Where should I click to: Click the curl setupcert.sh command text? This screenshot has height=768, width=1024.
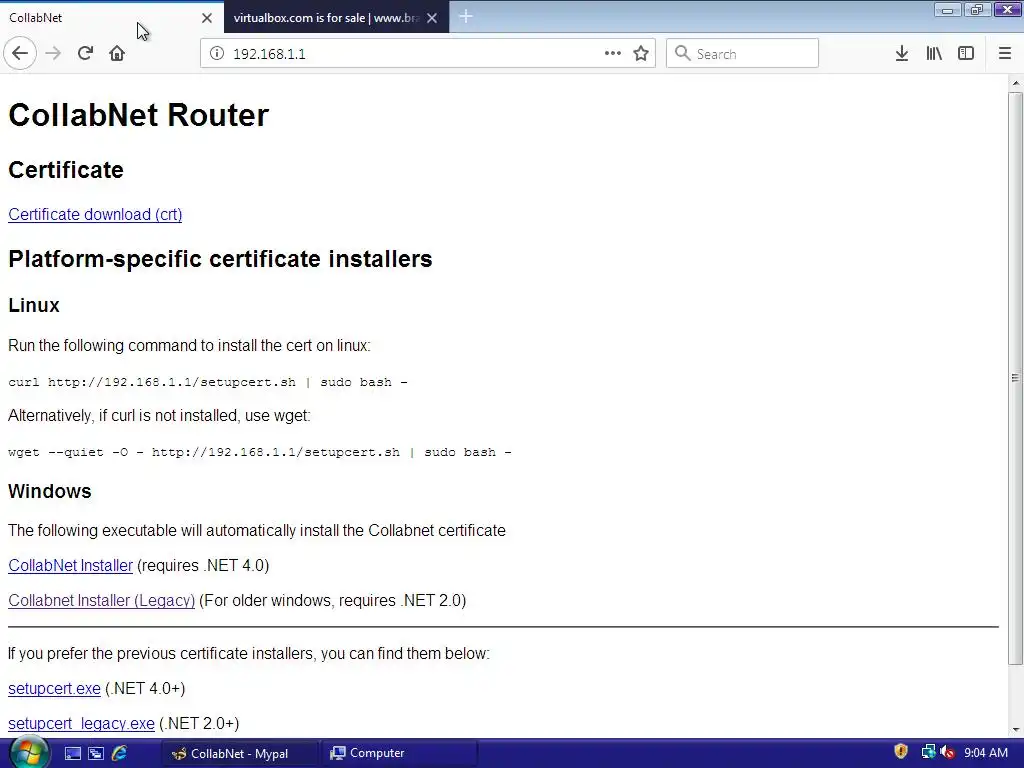coord(208,382)
